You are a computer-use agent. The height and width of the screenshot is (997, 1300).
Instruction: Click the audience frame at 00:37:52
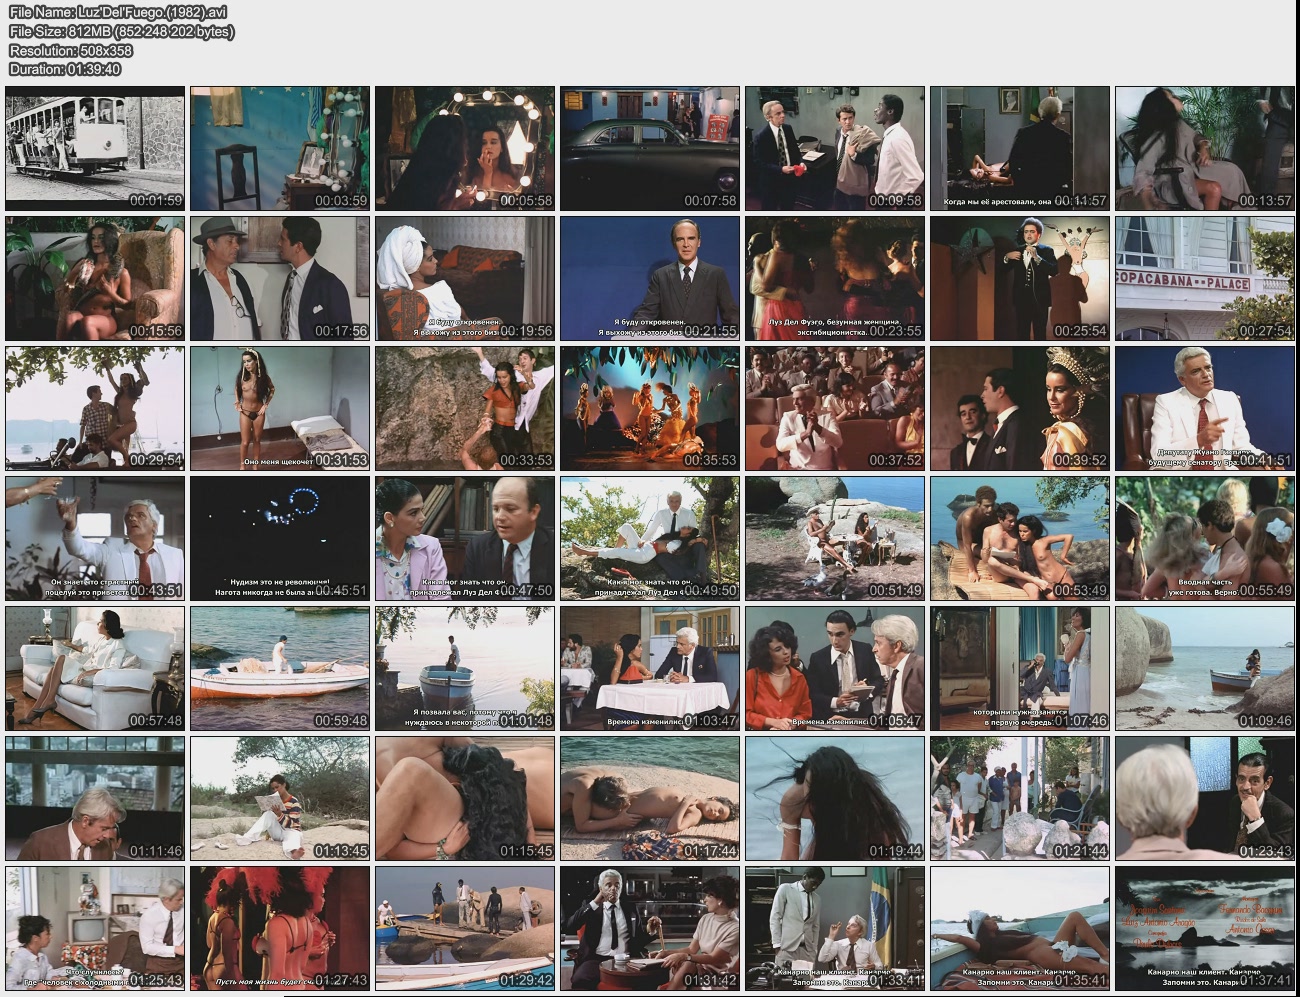835,408
